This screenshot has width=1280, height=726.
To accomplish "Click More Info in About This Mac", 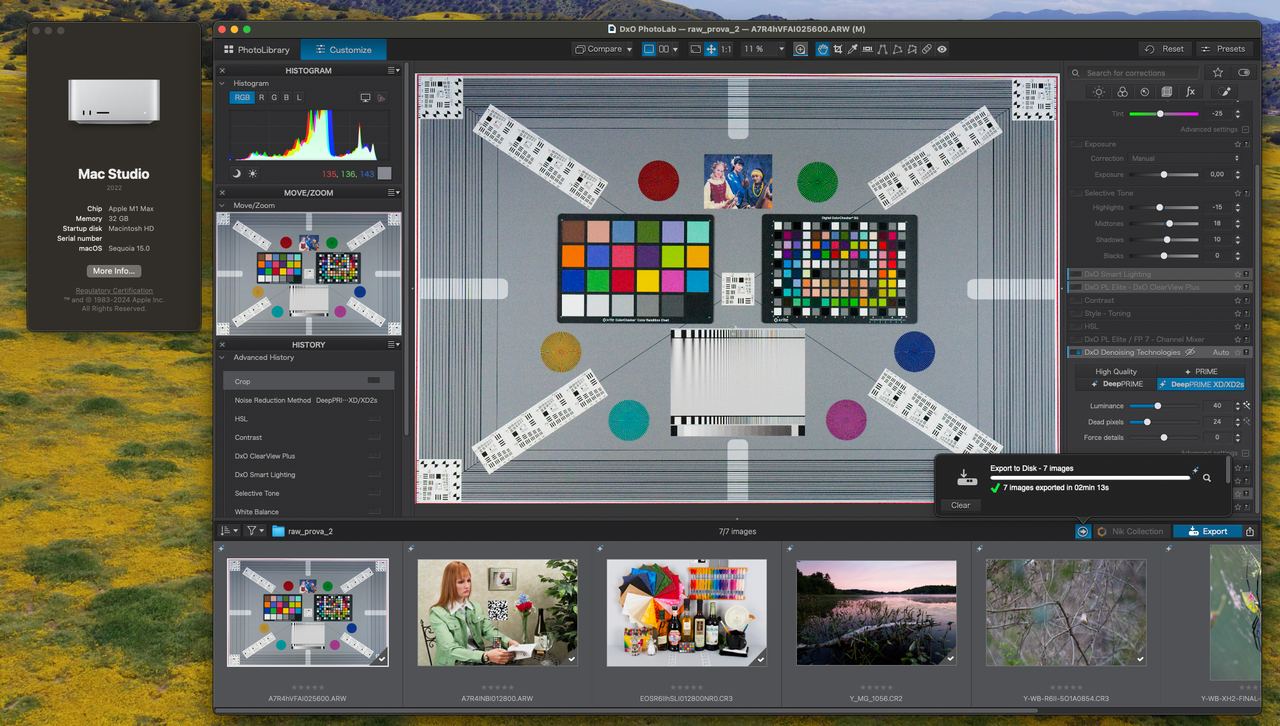I will [x=113, y=271].
